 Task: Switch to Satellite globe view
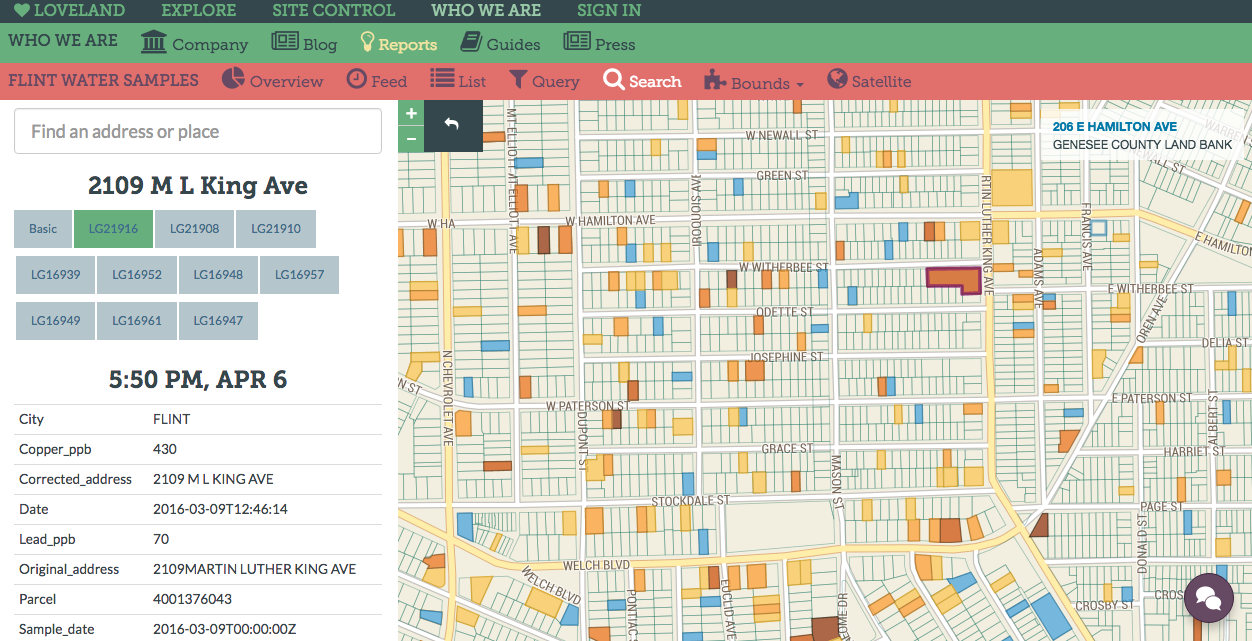point(836,80)
